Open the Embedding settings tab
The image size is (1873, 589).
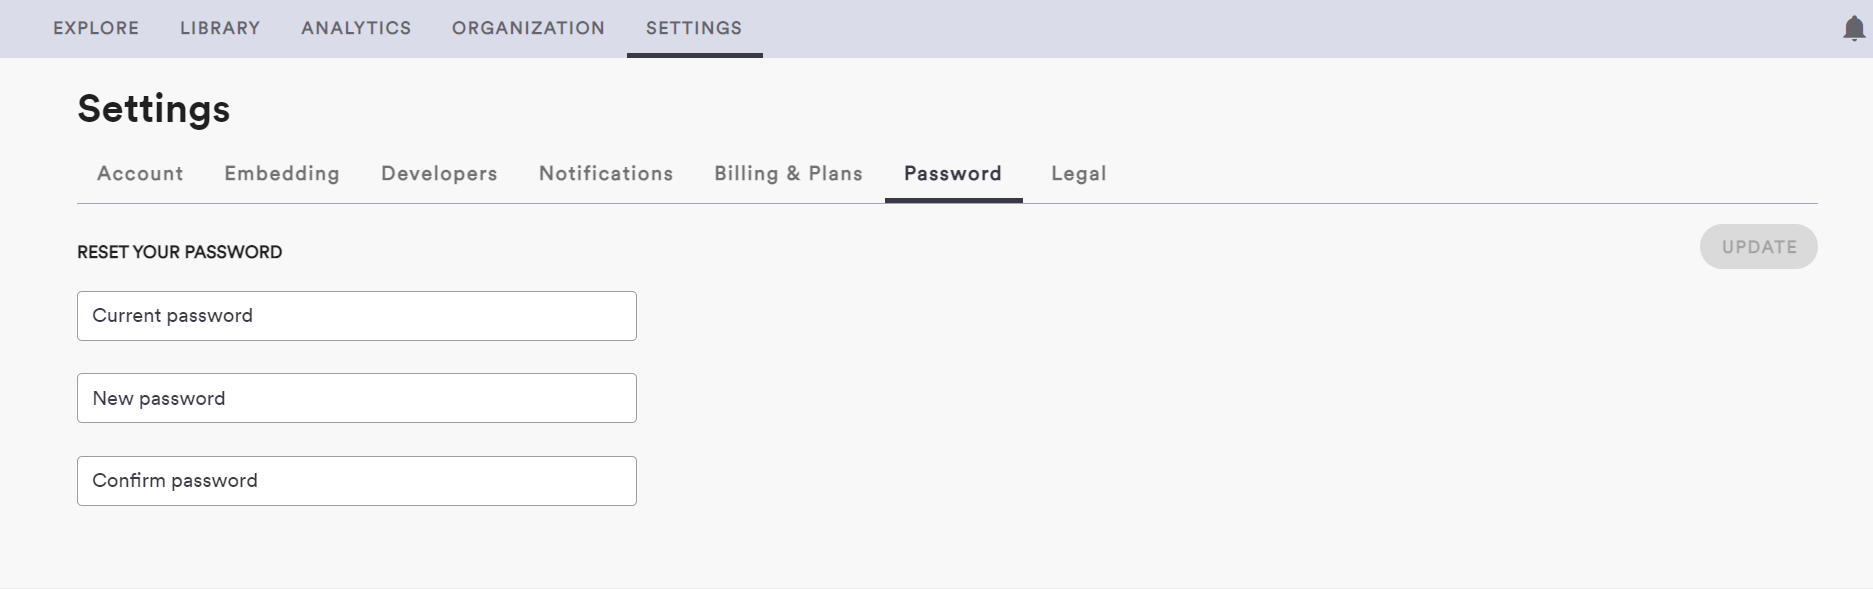[282, 173]
